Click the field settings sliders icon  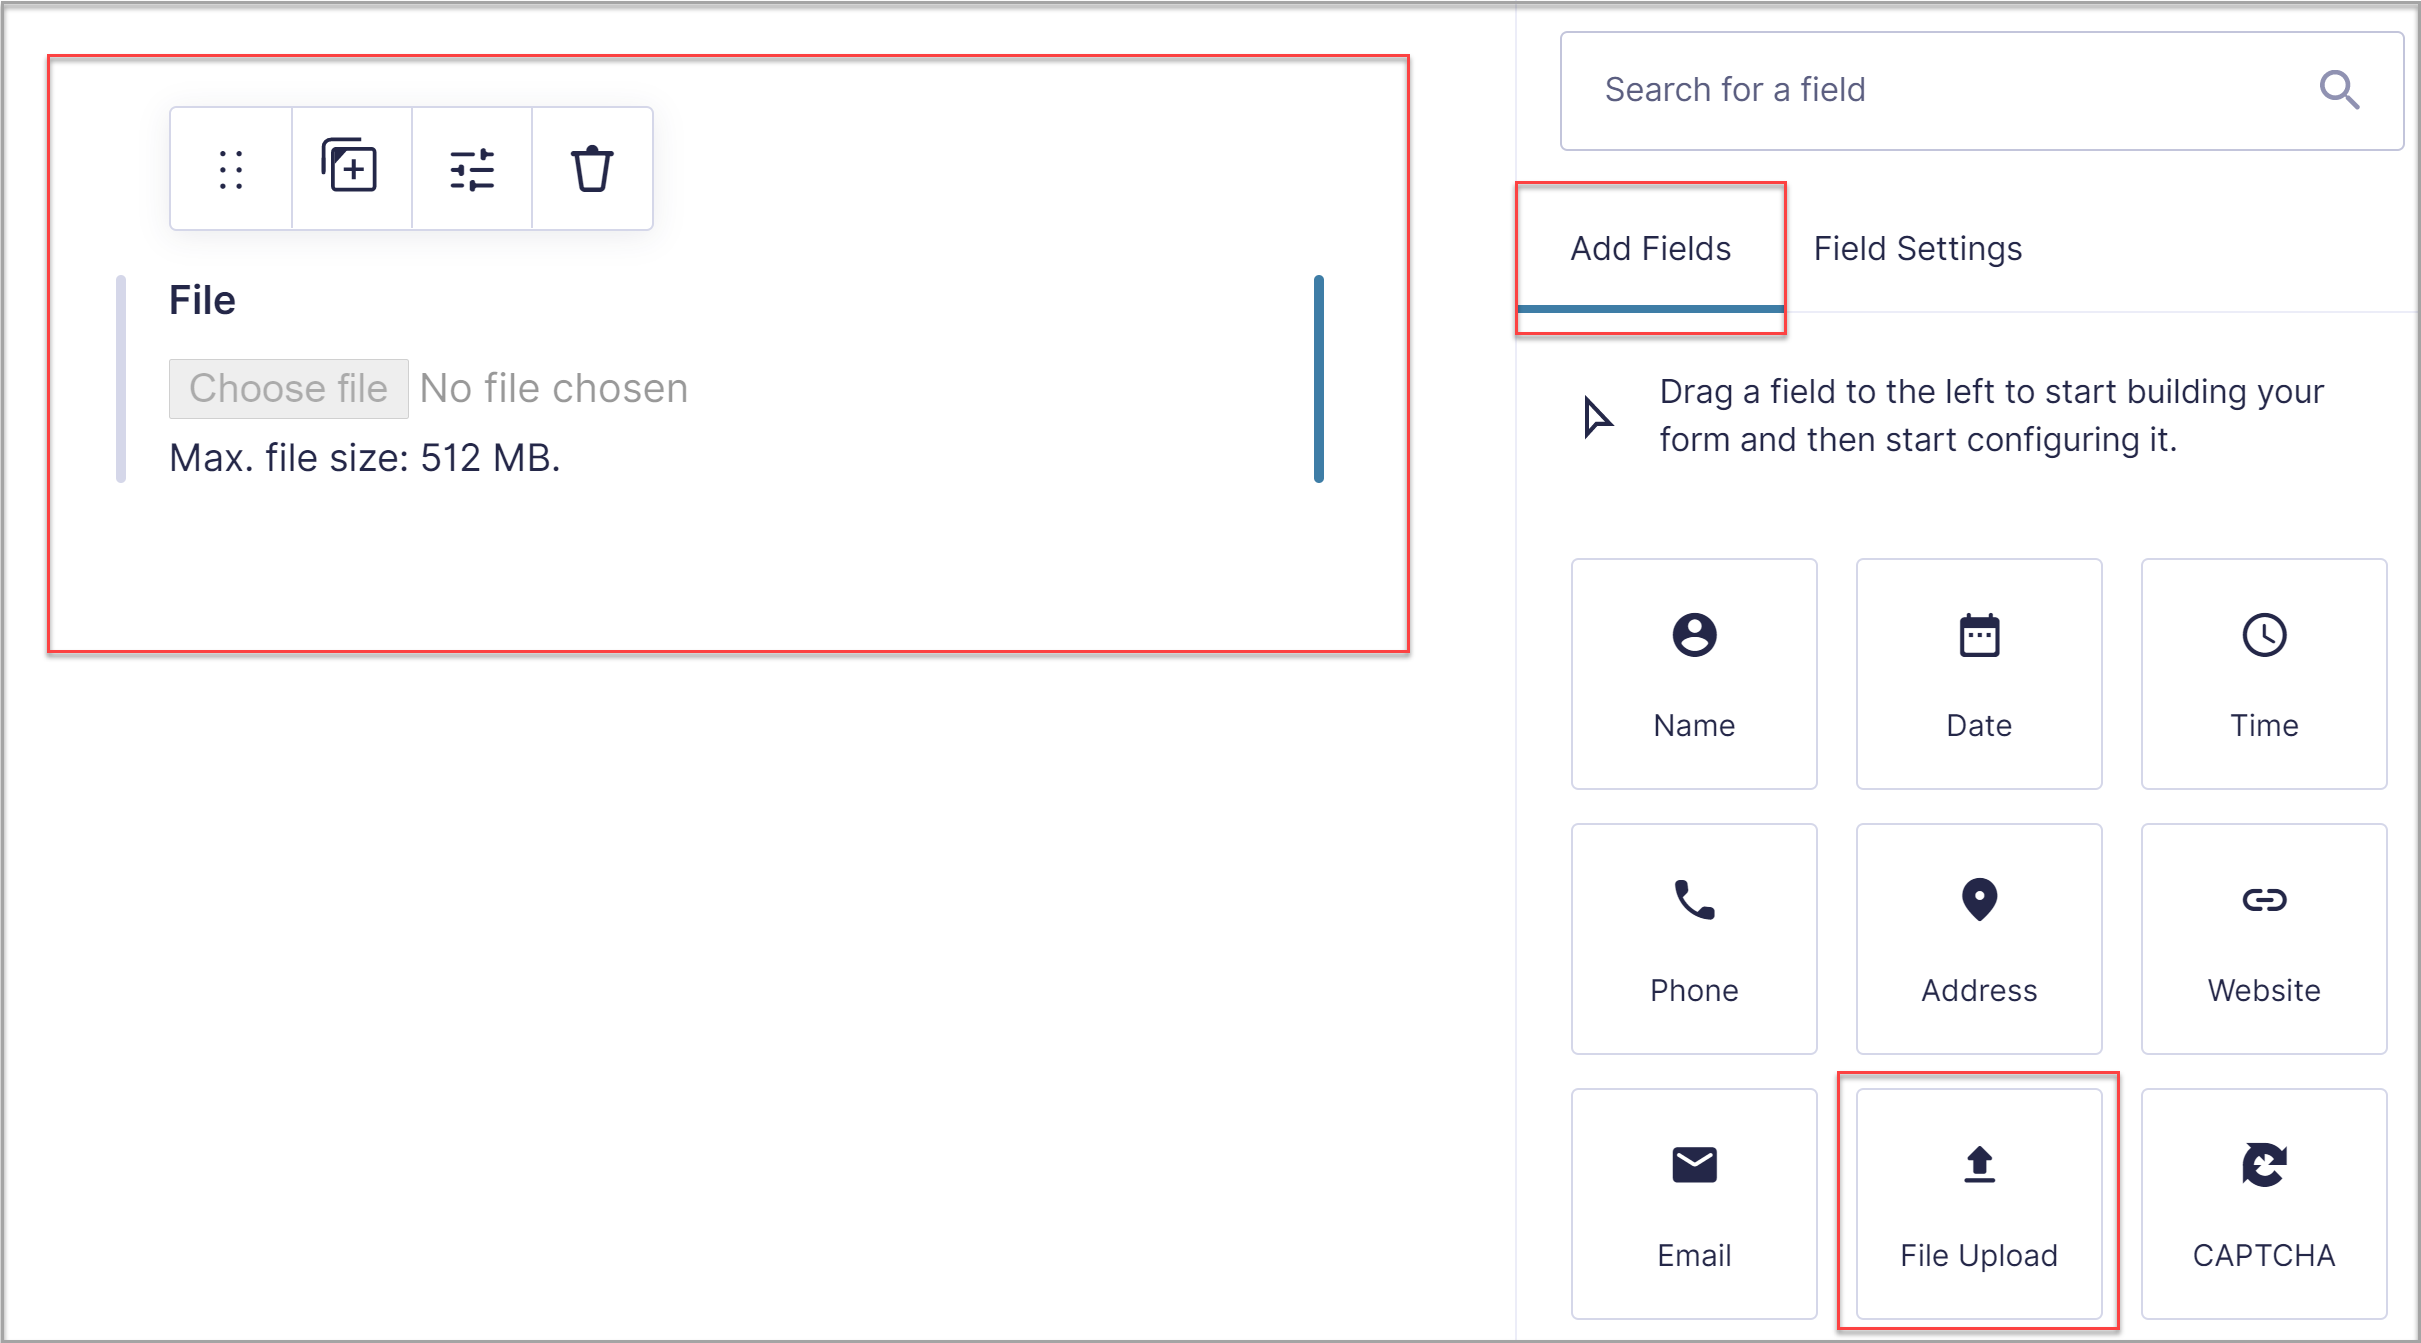(x=470, y=165)
